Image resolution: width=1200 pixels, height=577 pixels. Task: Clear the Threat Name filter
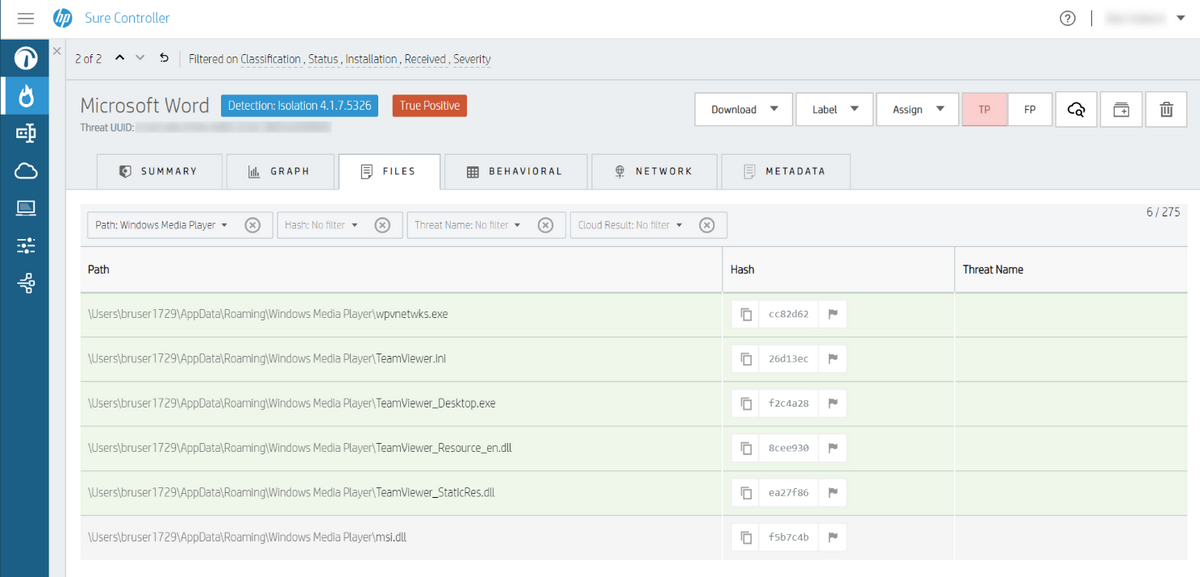545,225
